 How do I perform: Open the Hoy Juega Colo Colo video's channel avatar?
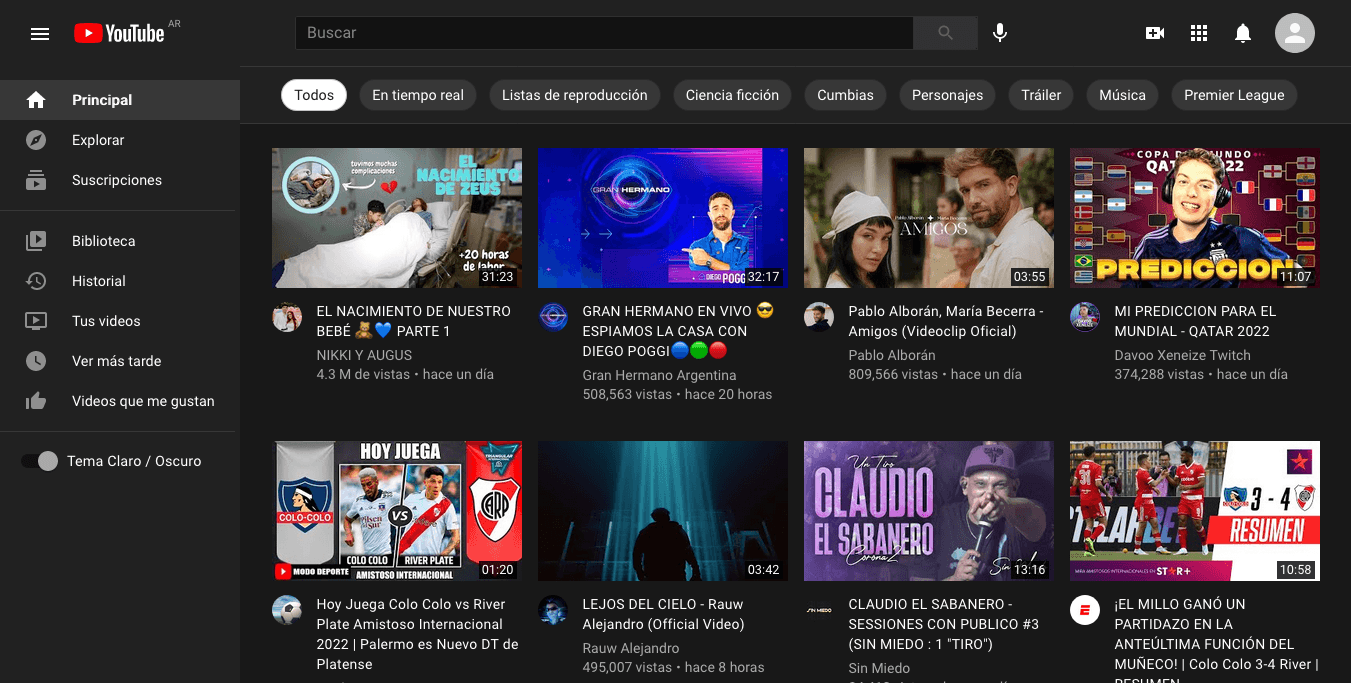point(287,610)
